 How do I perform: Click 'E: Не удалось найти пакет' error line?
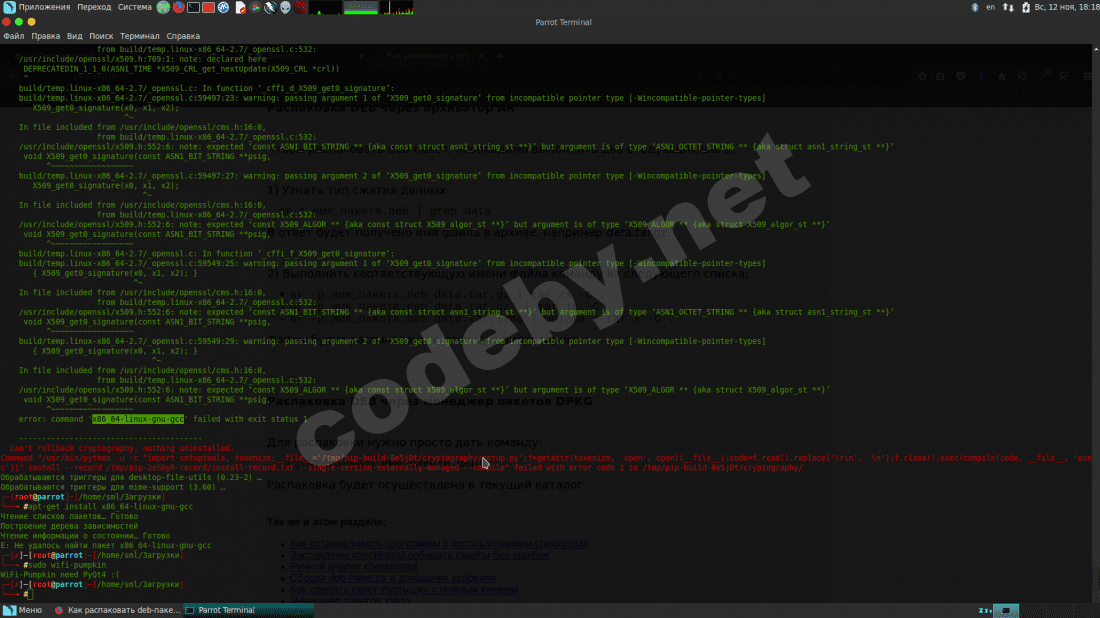(105, 545)
